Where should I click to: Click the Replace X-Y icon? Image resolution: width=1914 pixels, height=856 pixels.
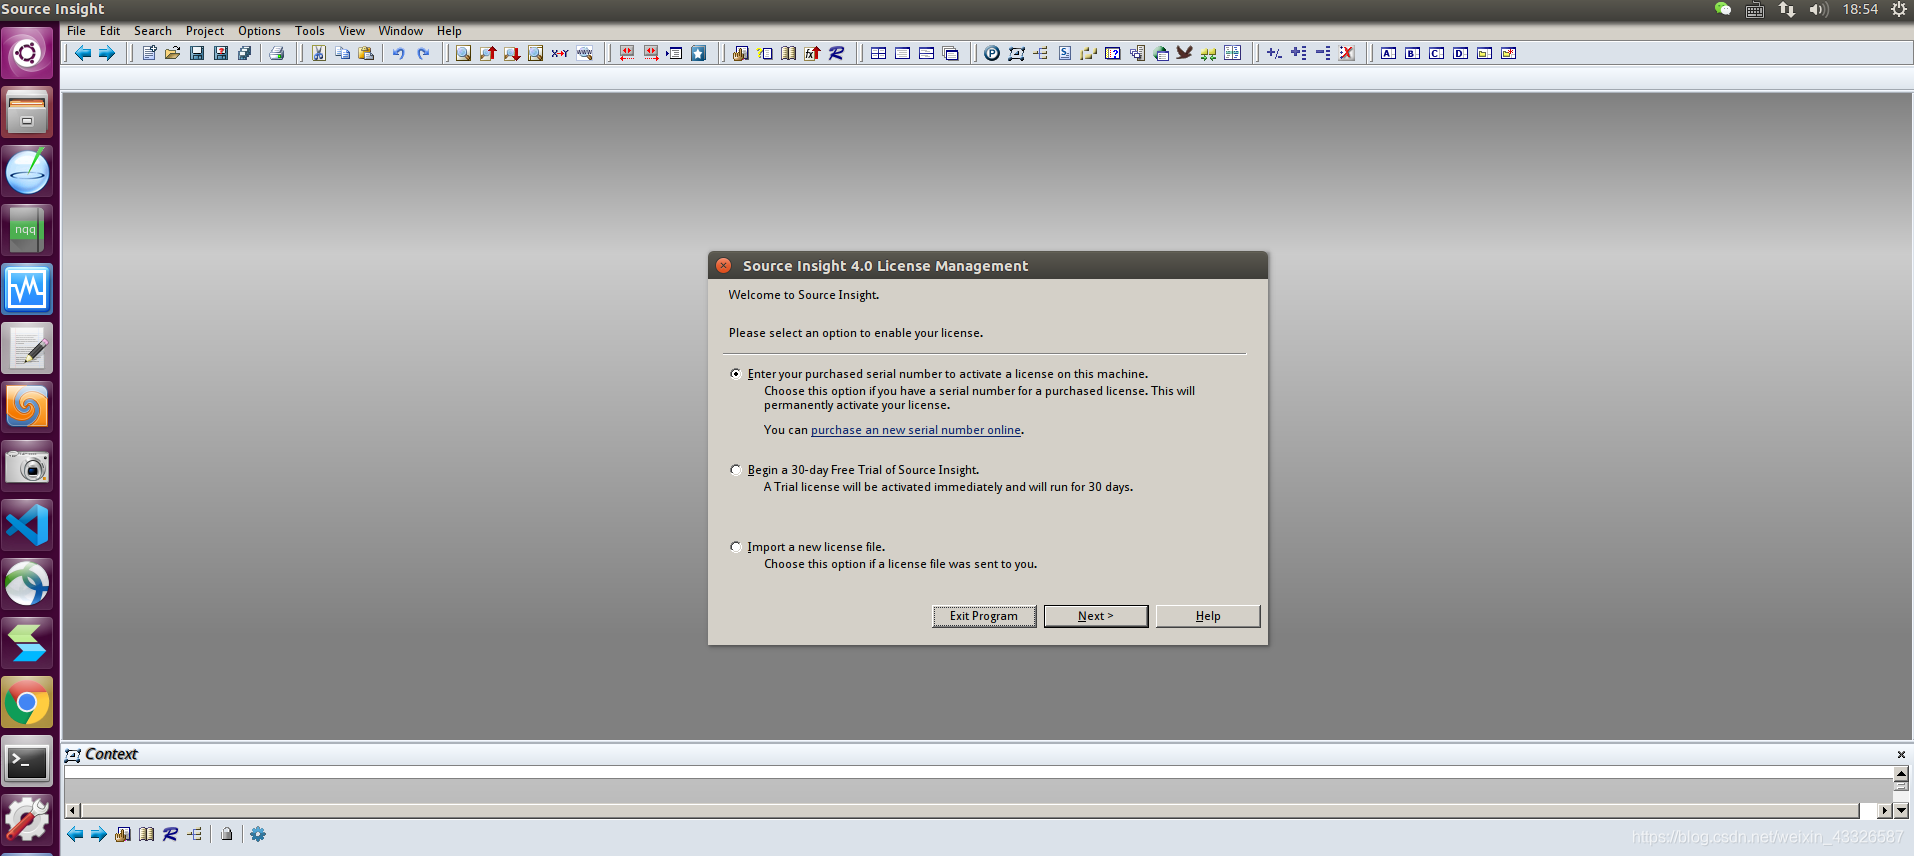tap(560, 53)
